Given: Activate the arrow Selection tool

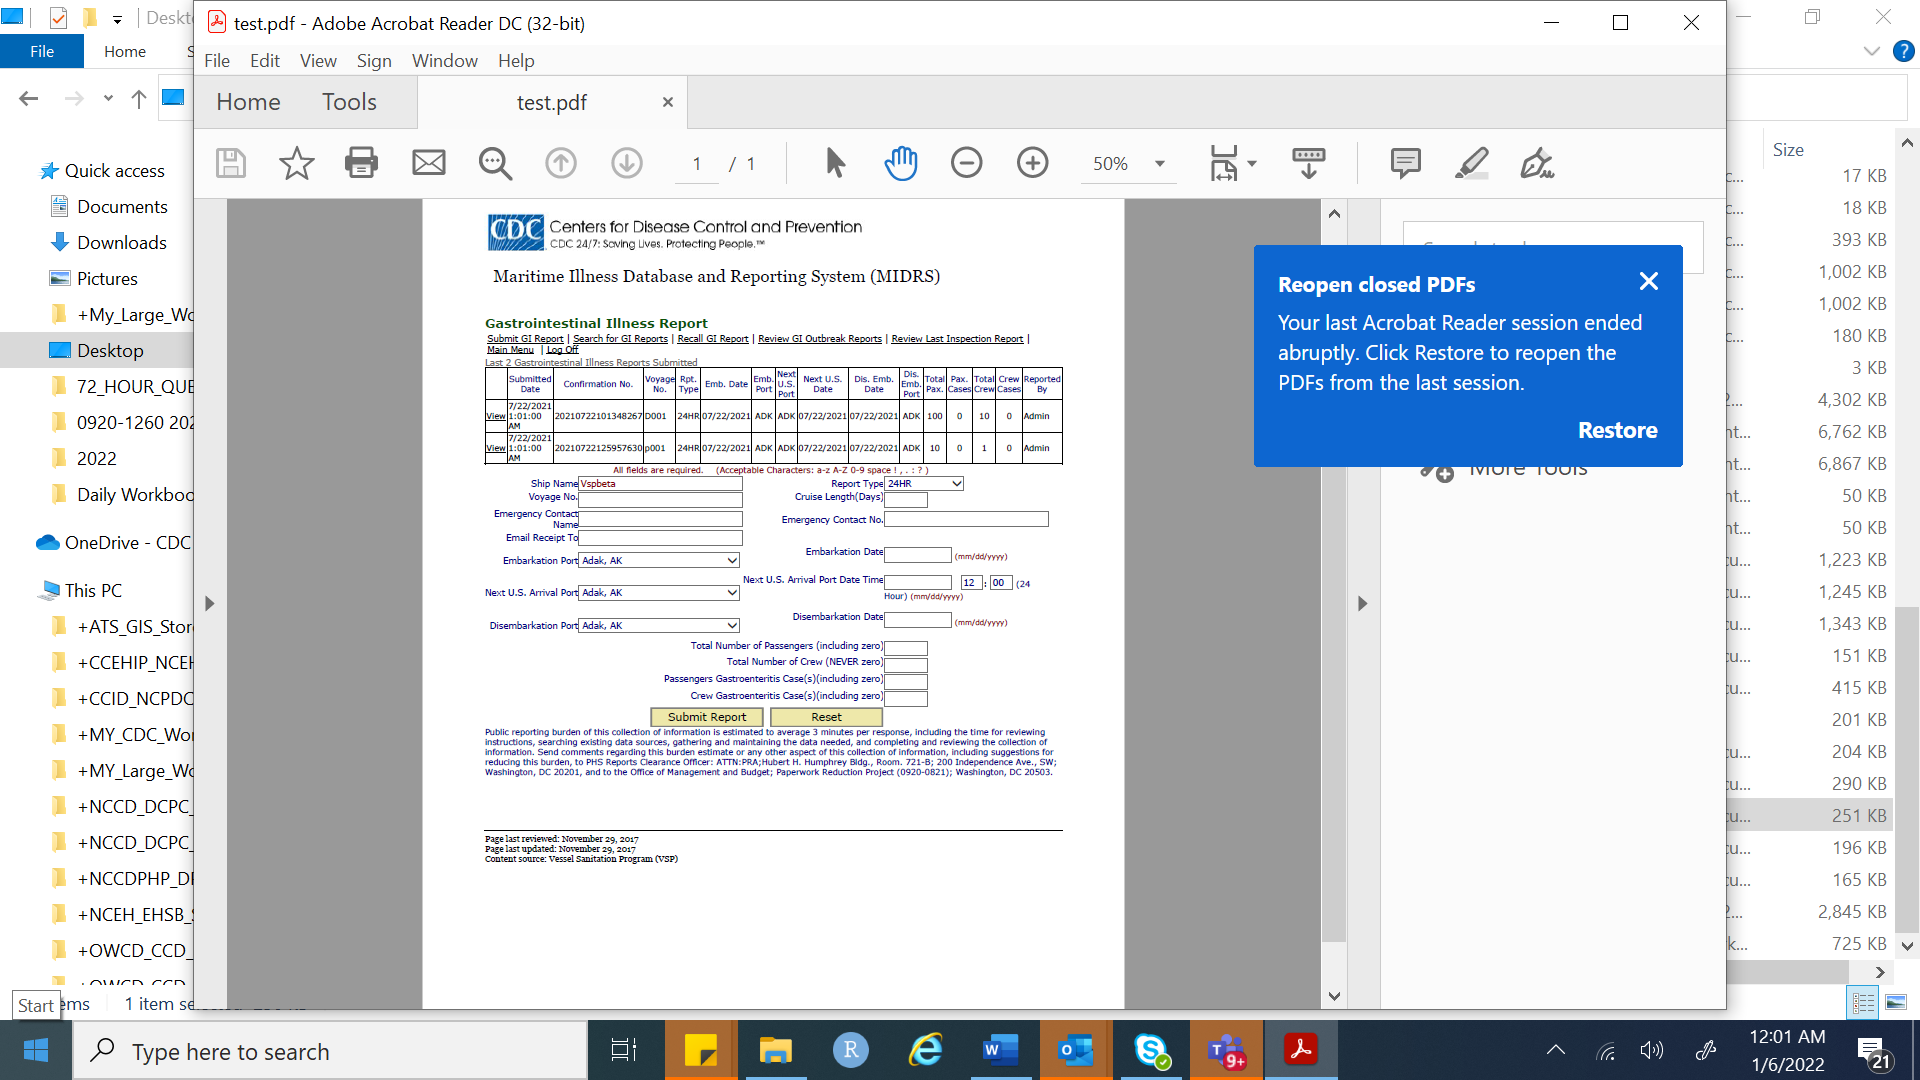Looking at the screenshot, I should click(x=835, y=163).
